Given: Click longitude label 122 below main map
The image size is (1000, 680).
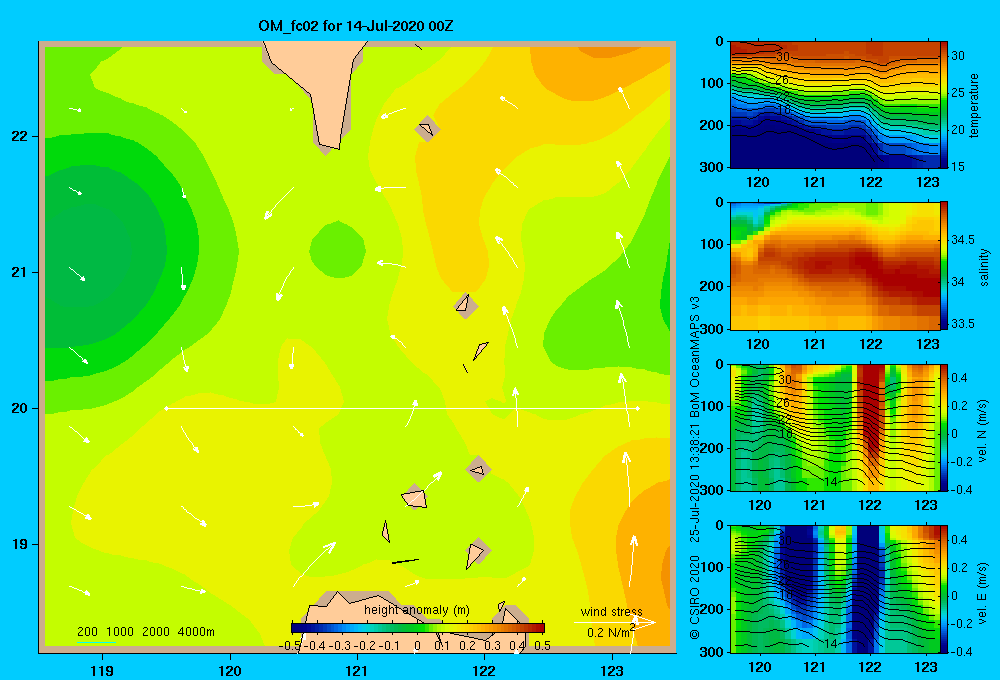Looking at the screenshot, I should click(x=484, y=671).
